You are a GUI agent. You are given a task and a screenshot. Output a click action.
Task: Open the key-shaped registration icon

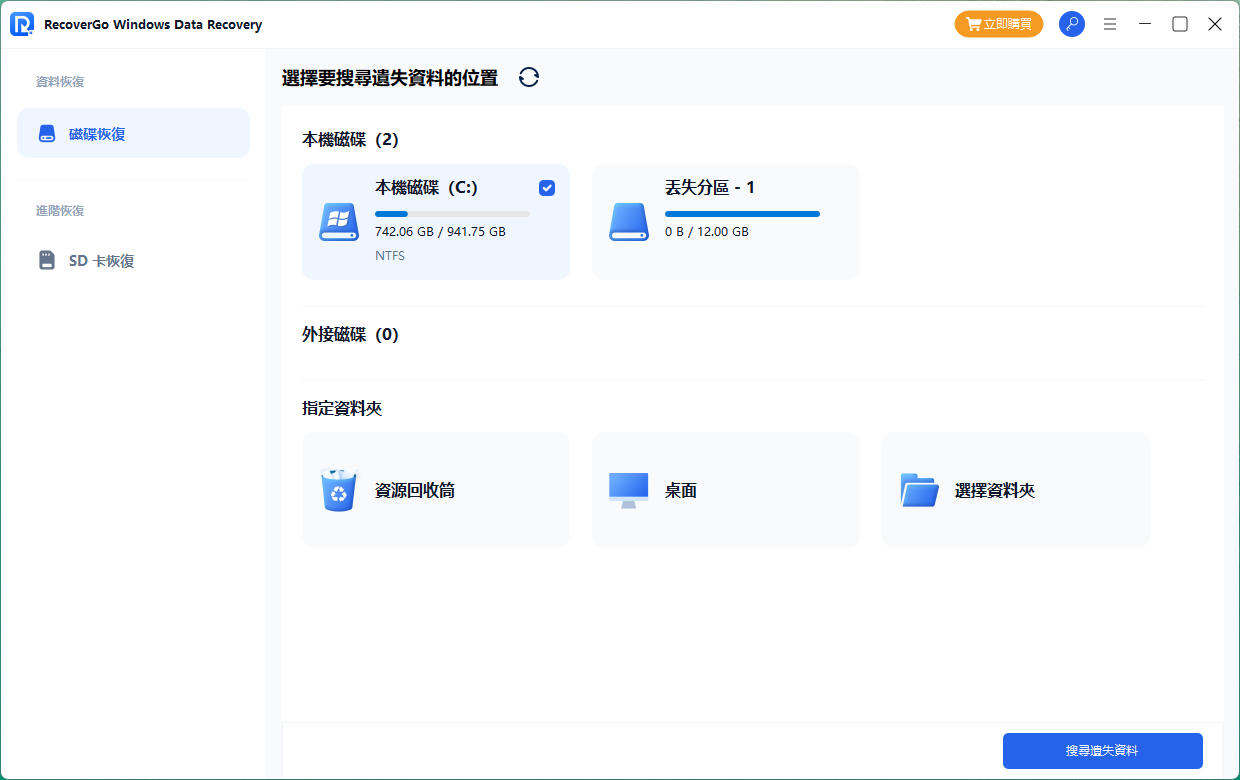[1072, 24]
